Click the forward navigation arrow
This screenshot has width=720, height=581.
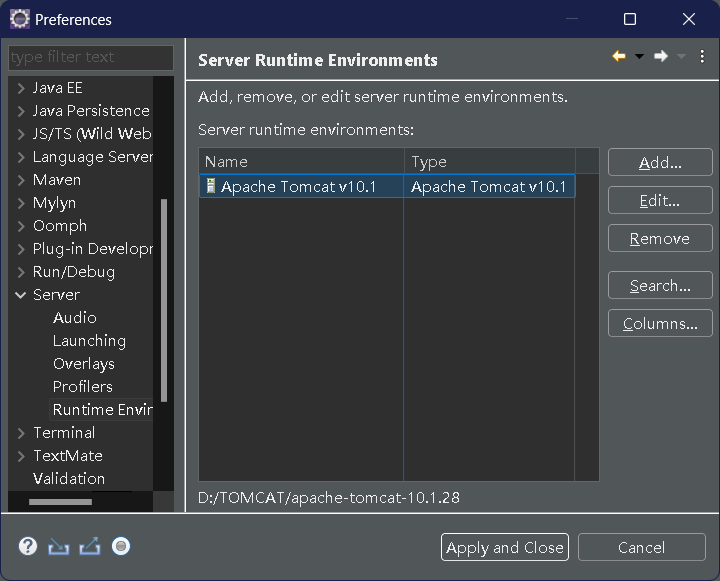pyautogui.click(x=661, y=56)
